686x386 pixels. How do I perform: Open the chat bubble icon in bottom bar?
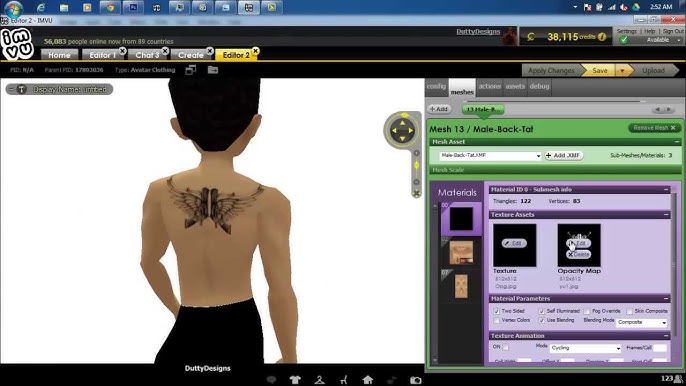coord(272,379)
